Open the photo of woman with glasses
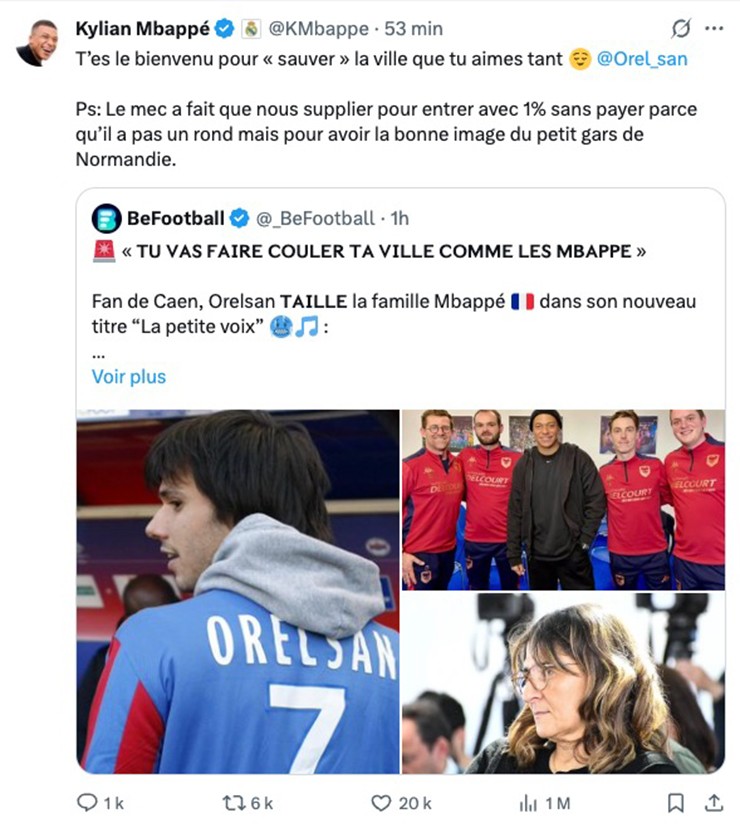 (563, 683)
